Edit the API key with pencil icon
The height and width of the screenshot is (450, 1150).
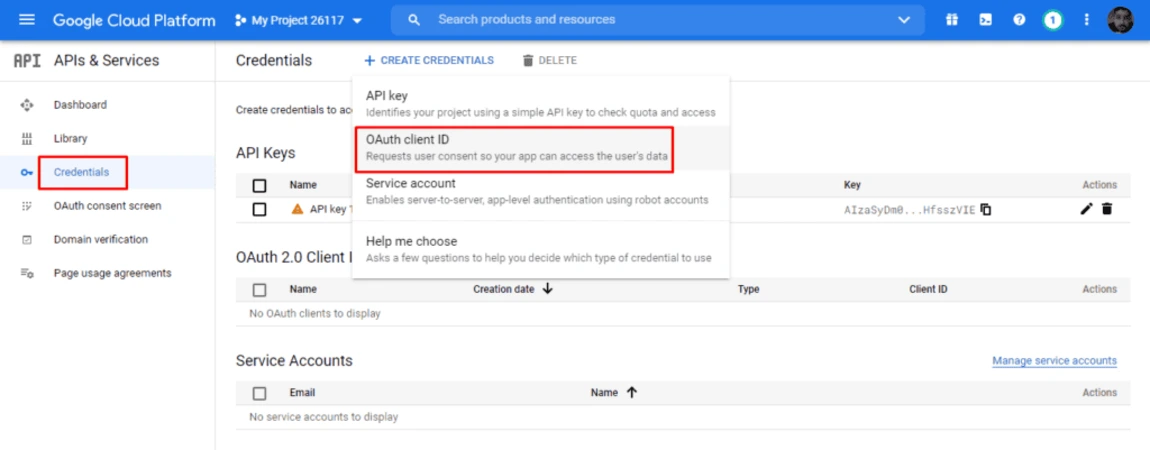tap(1086, 210)
